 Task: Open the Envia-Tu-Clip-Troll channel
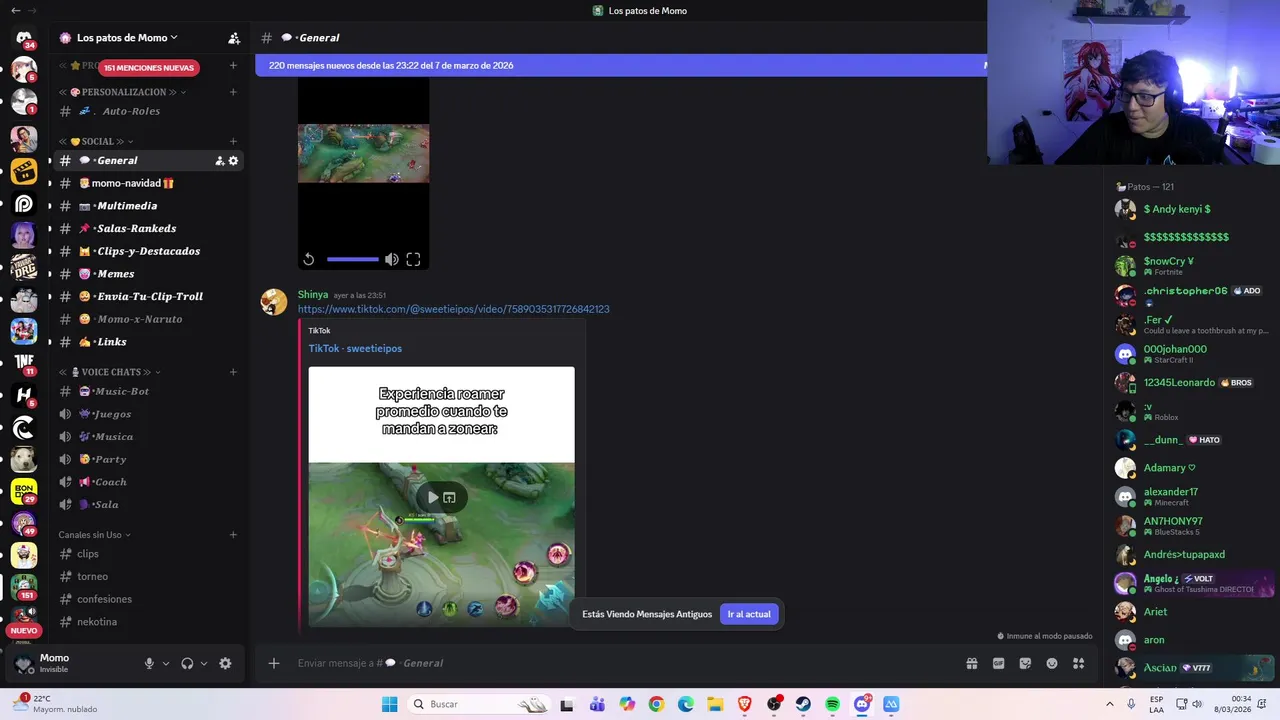pos(148,297)
